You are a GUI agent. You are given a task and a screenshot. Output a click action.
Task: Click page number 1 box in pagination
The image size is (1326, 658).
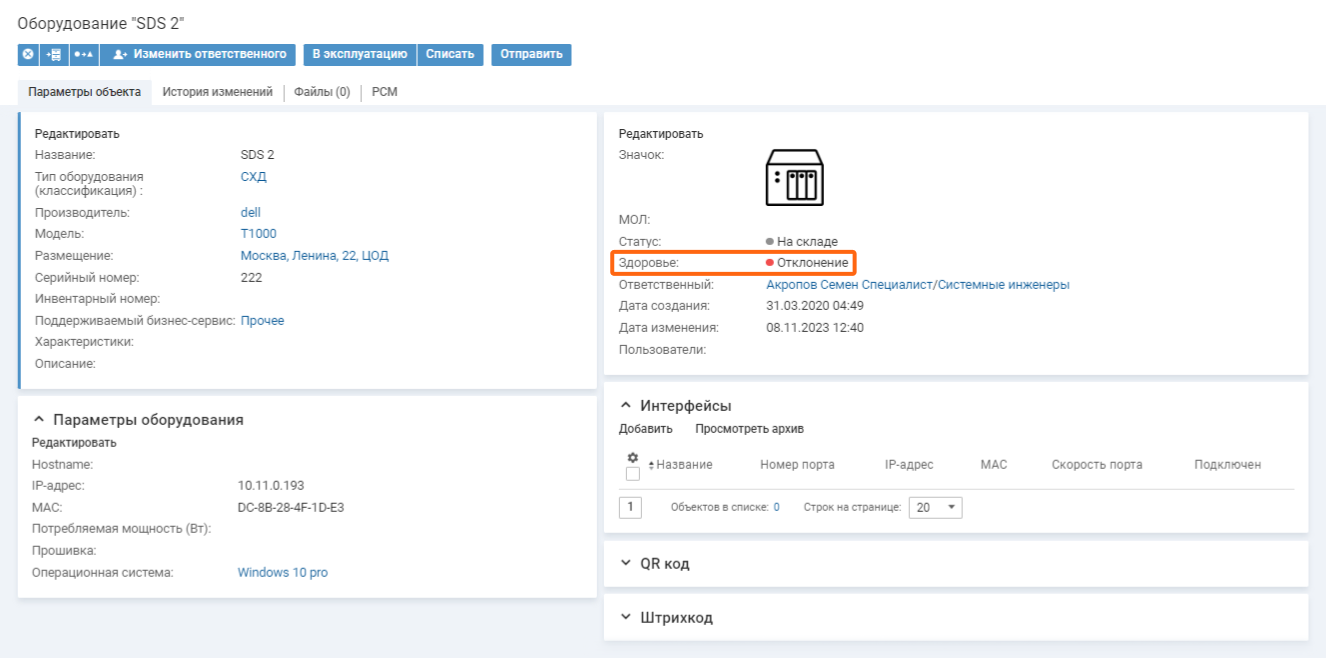[630, 507]
